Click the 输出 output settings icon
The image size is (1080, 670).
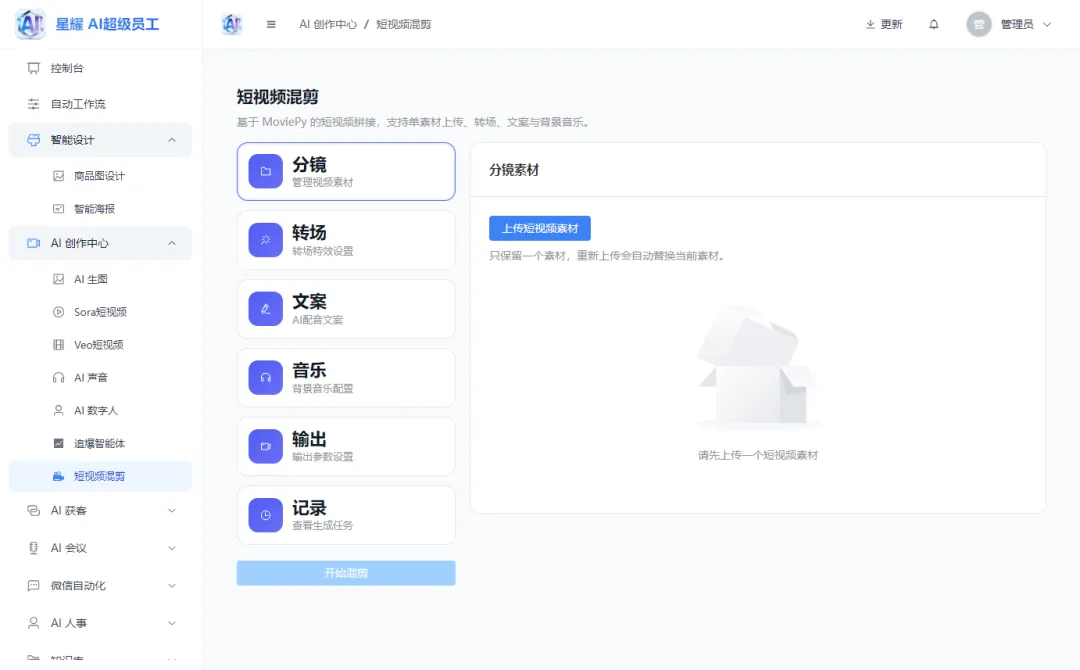(264, 445)
